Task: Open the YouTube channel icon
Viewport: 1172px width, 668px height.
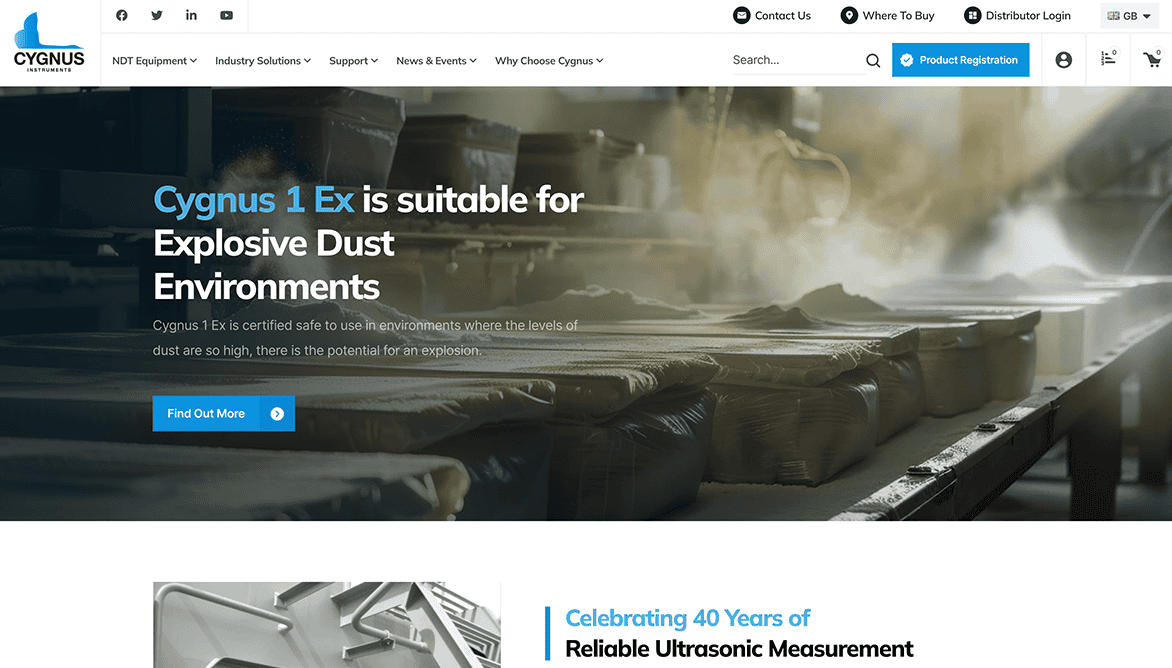Action: pos(226,15)
